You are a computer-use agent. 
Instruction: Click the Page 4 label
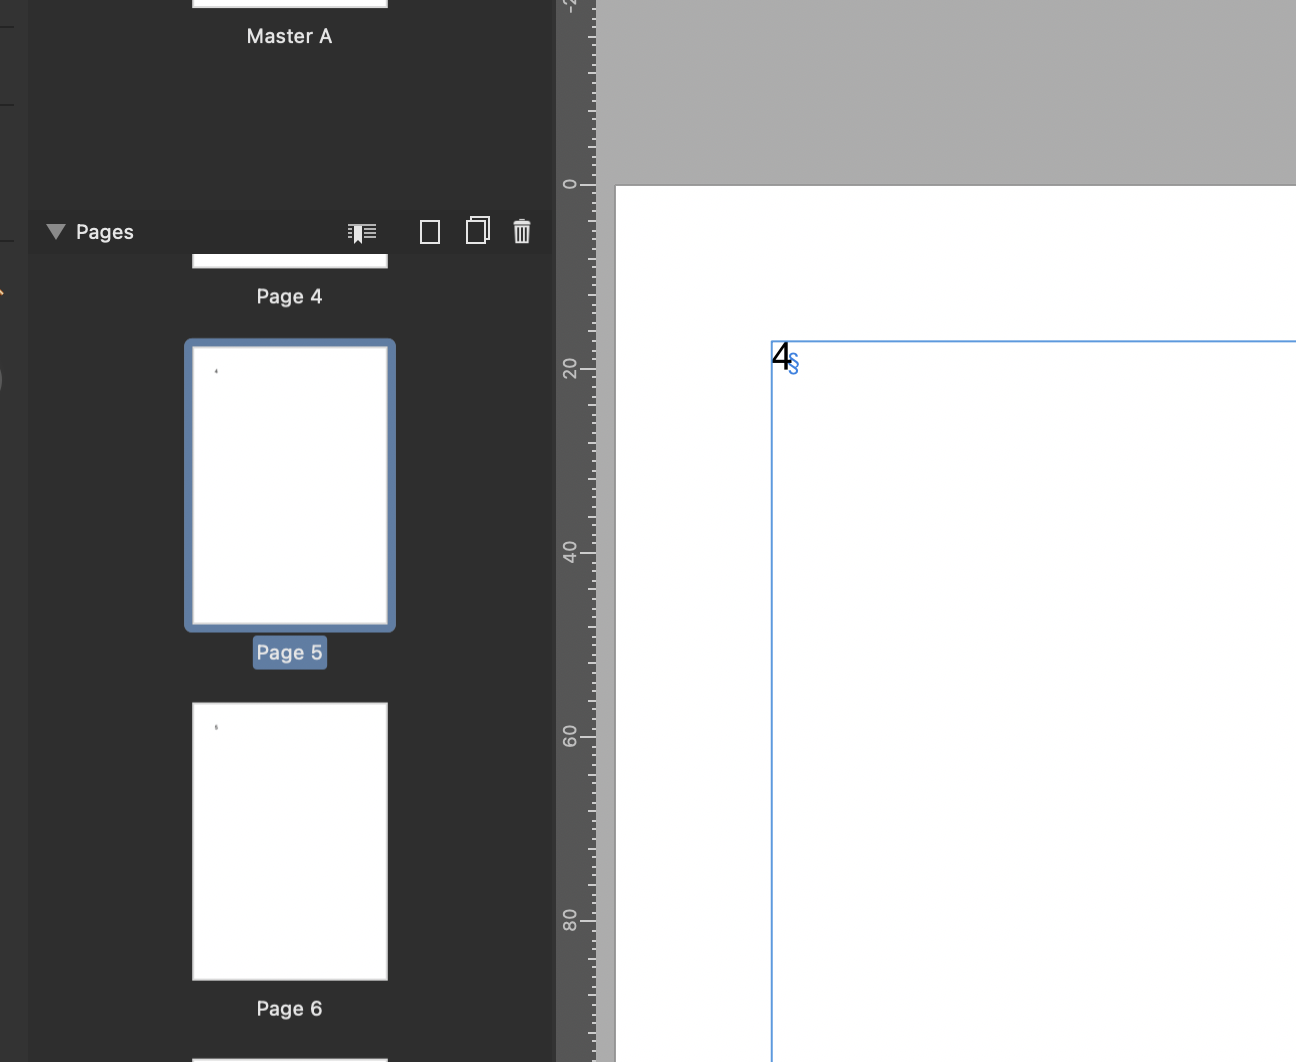point(289,296)
